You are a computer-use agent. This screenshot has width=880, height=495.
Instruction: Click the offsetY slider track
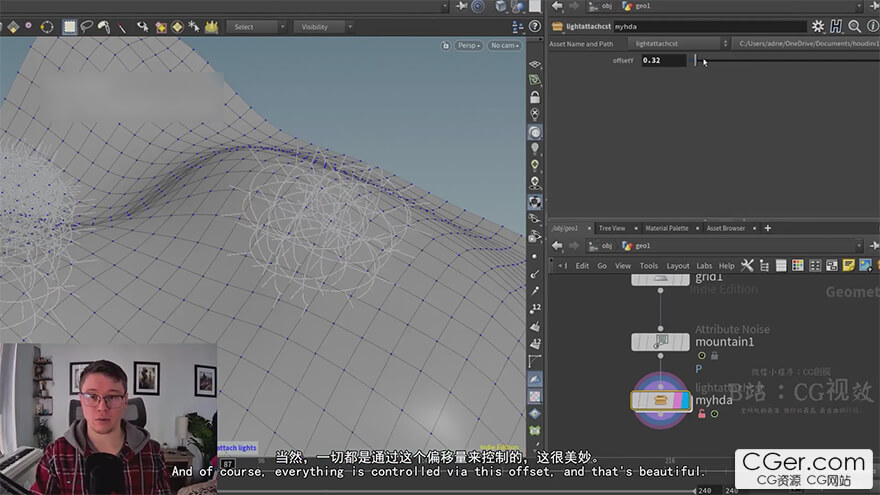click(x=784, y=61)
